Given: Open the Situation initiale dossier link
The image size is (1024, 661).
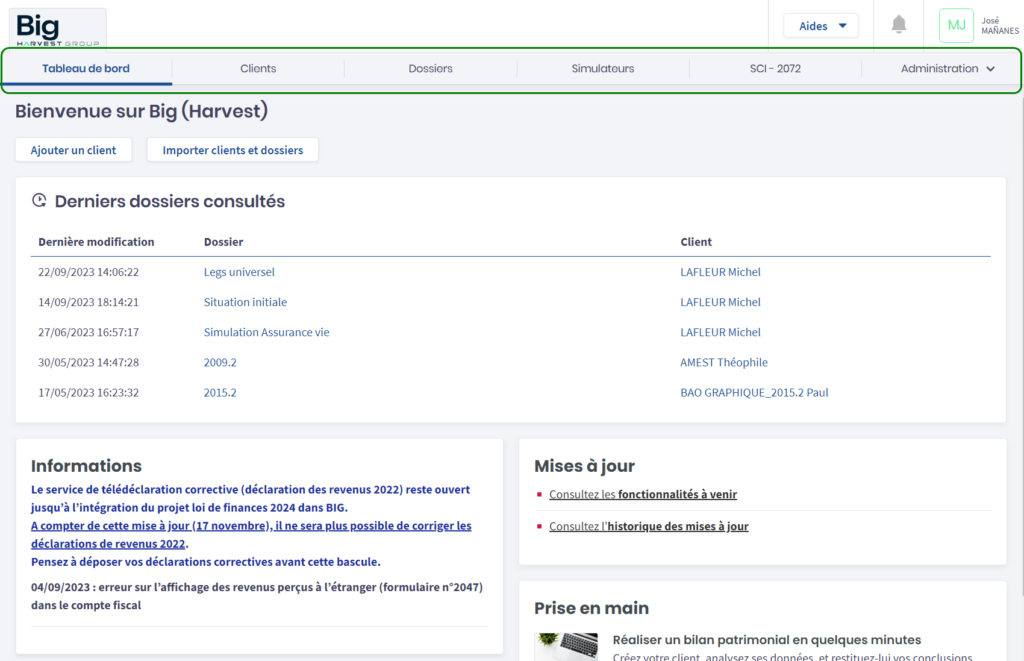Looking at the screenshot, I should 245,302.
